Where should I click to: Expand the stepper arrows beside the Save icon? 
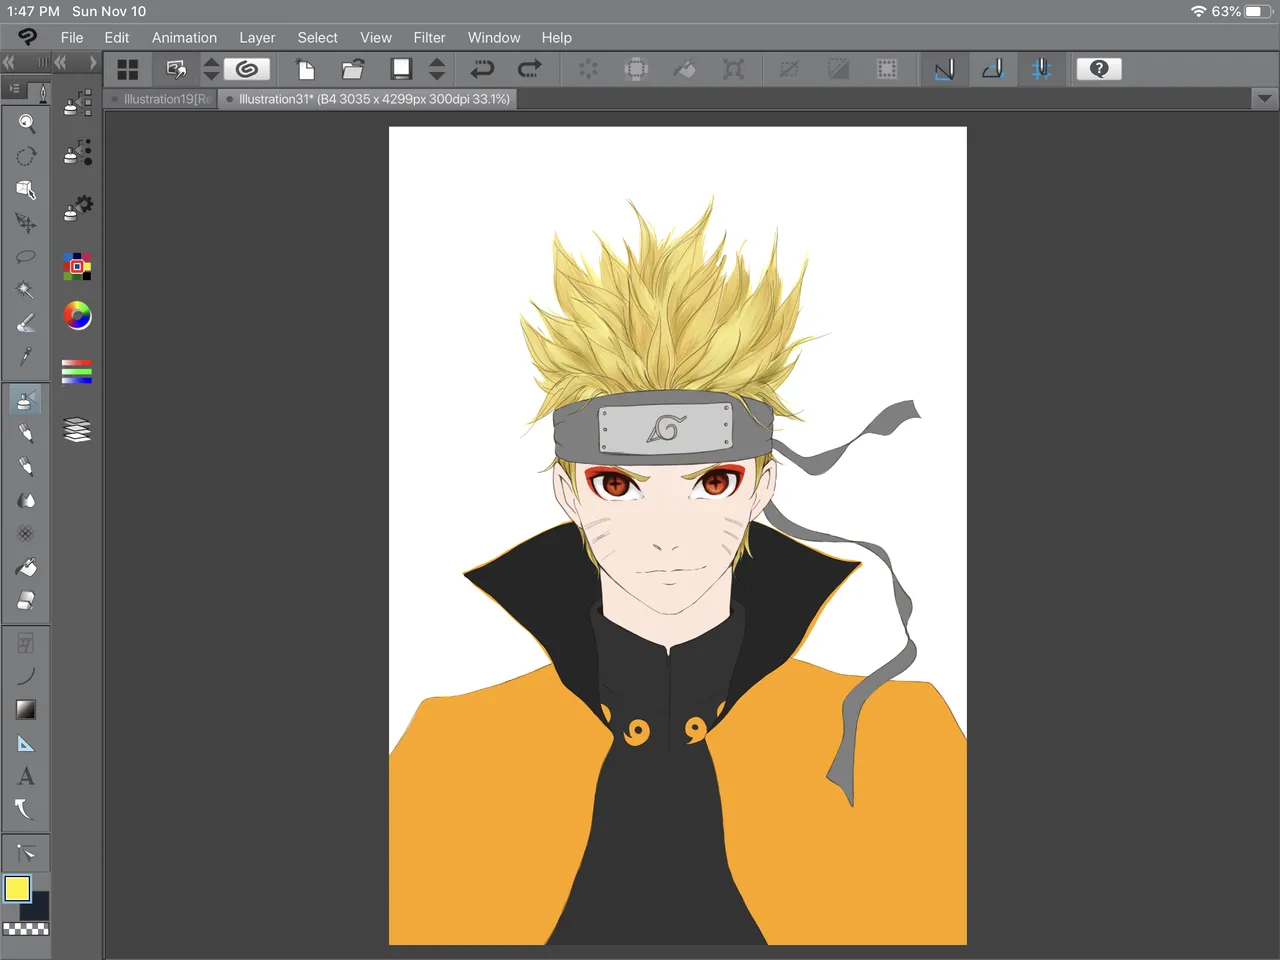437,69
